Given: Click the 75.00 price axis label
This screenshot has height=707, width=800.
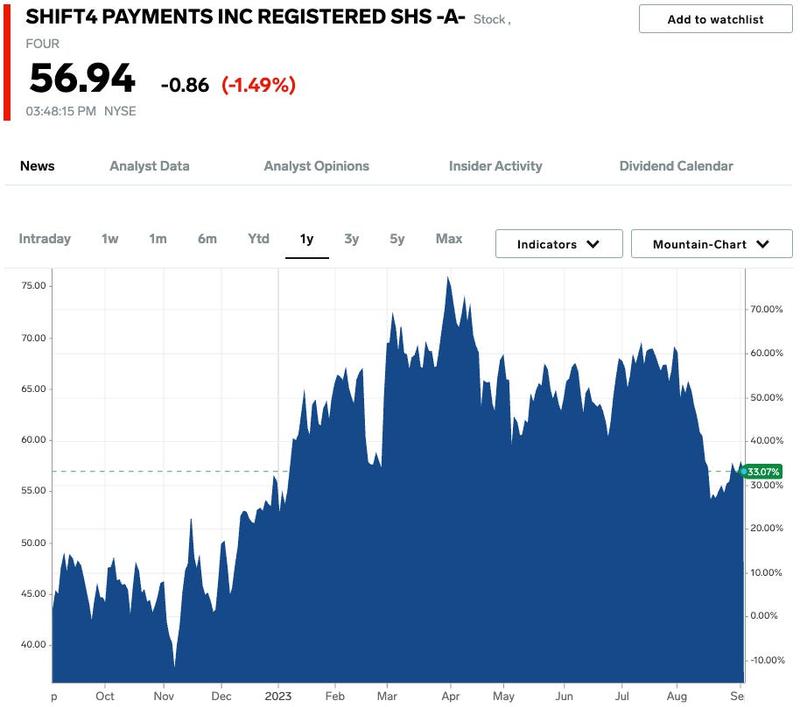Looking at the screenshot, I should click(x=34, y=286).
